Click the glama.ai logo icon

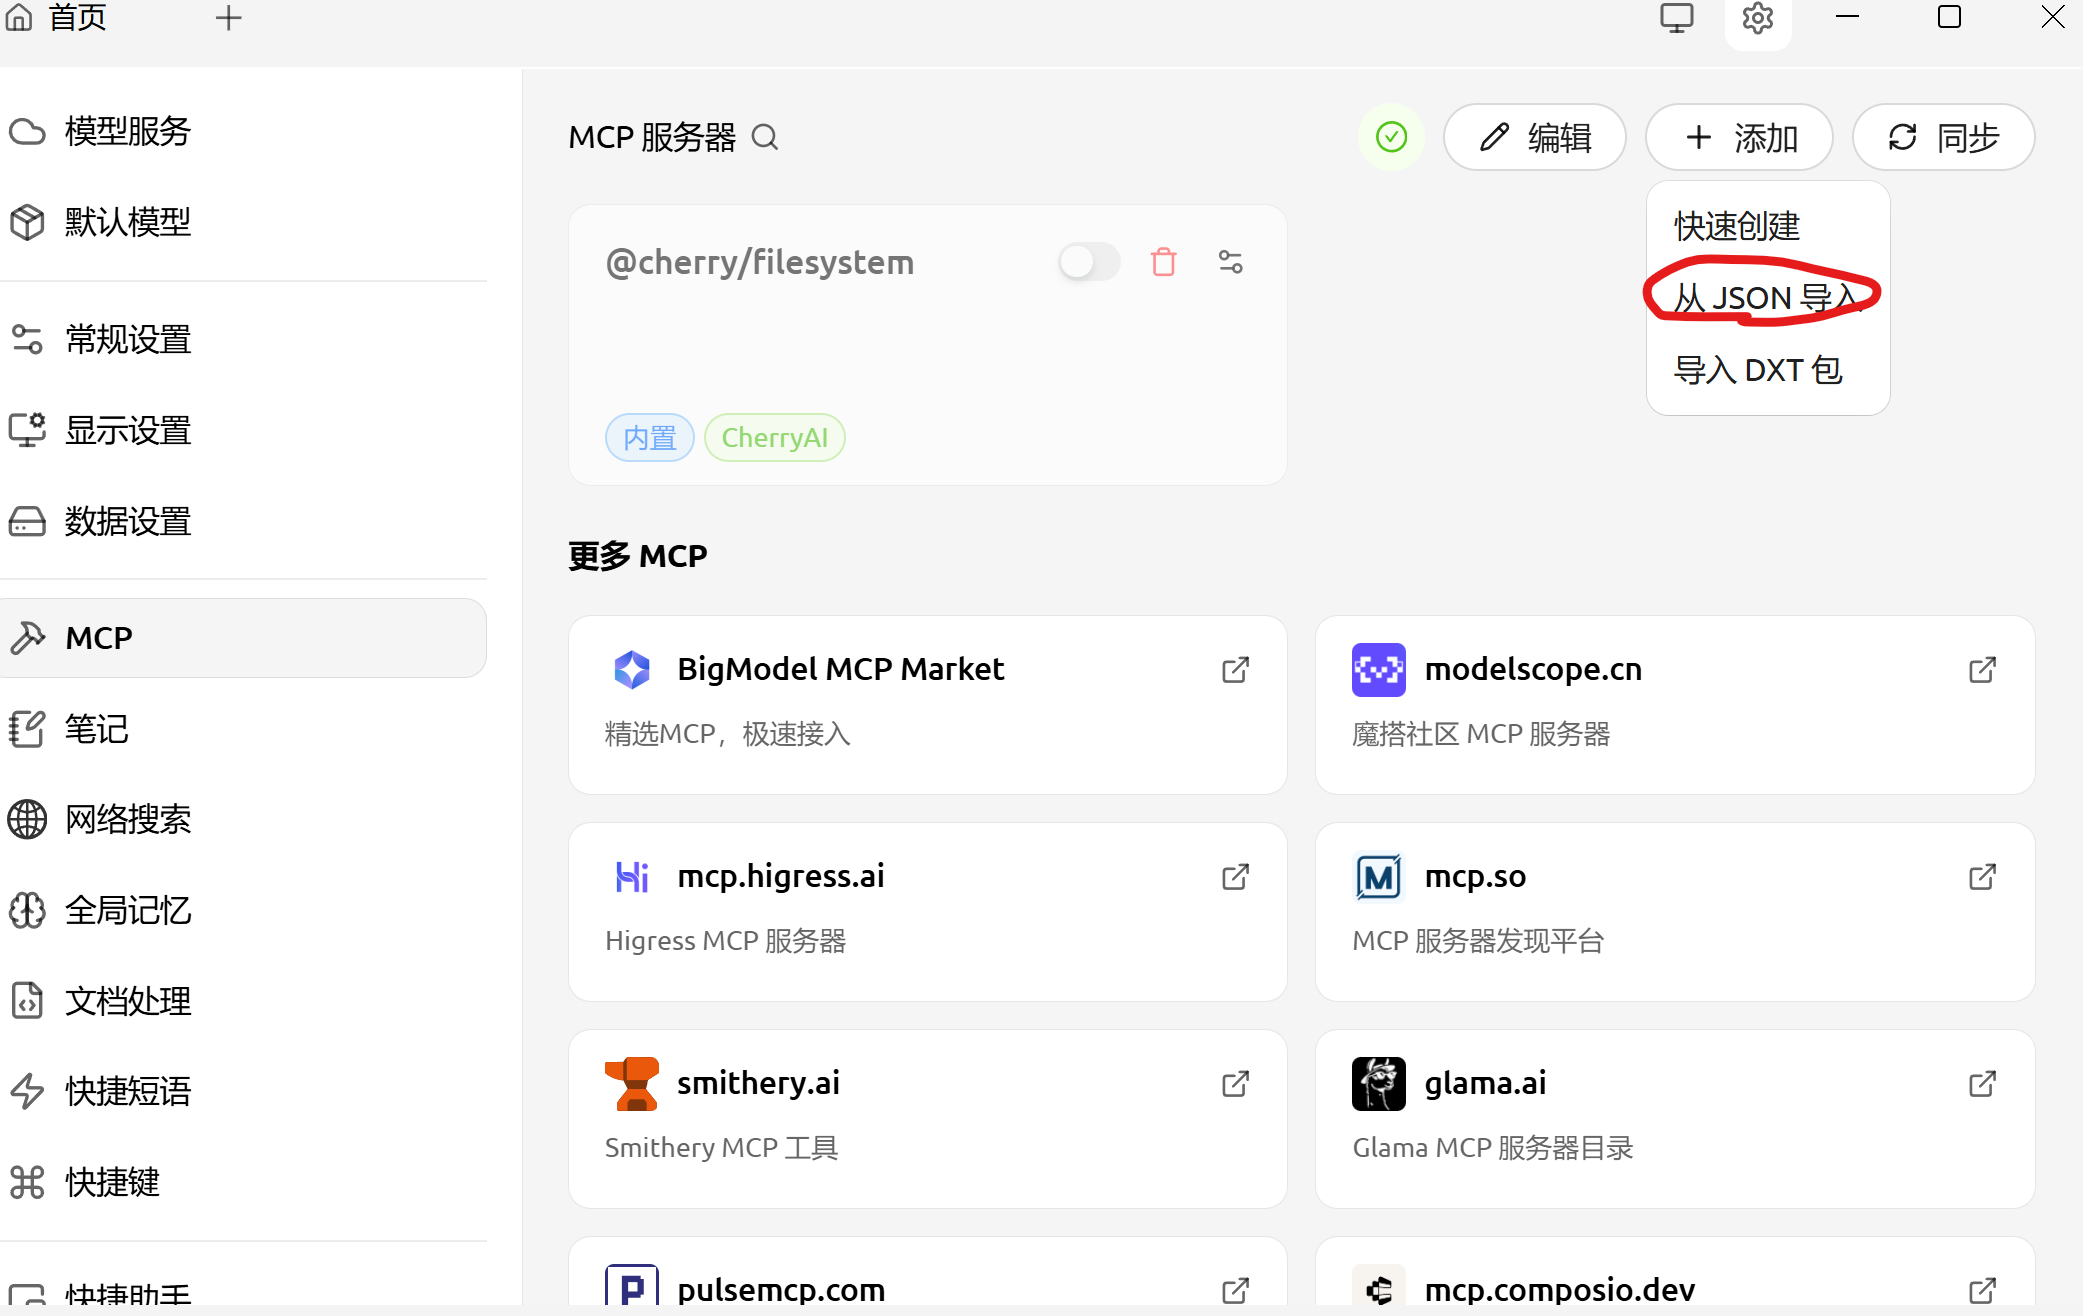coord(1379,1084)
